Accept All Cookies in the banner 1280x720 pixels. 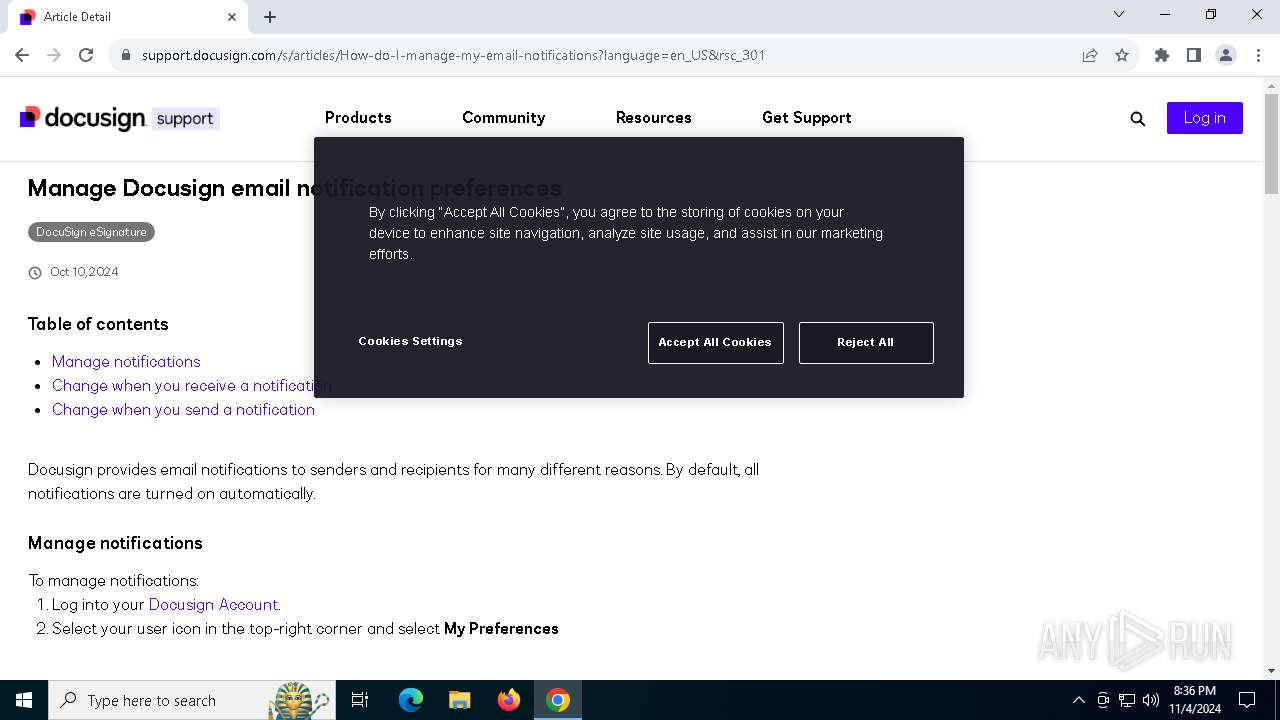point(716,342)
